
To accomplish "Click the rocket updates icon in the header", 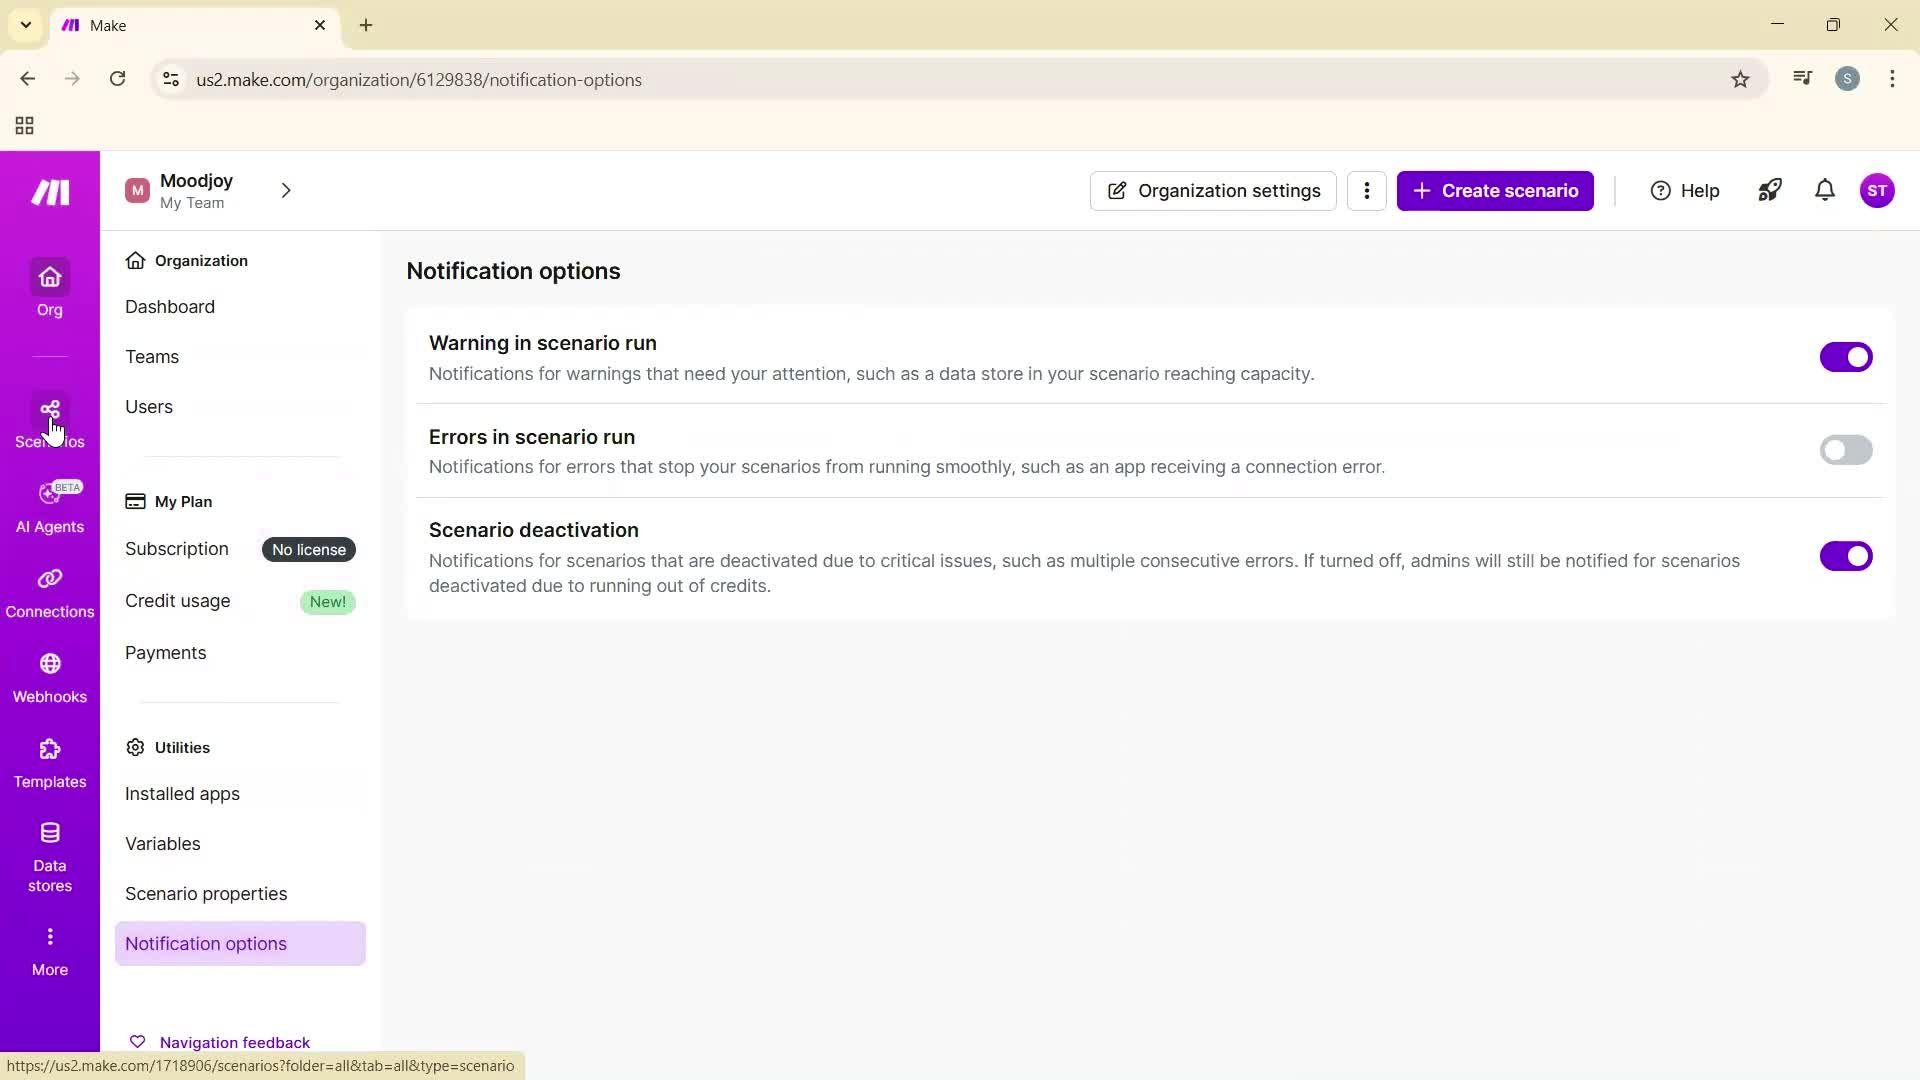I will click(1769, 190).
